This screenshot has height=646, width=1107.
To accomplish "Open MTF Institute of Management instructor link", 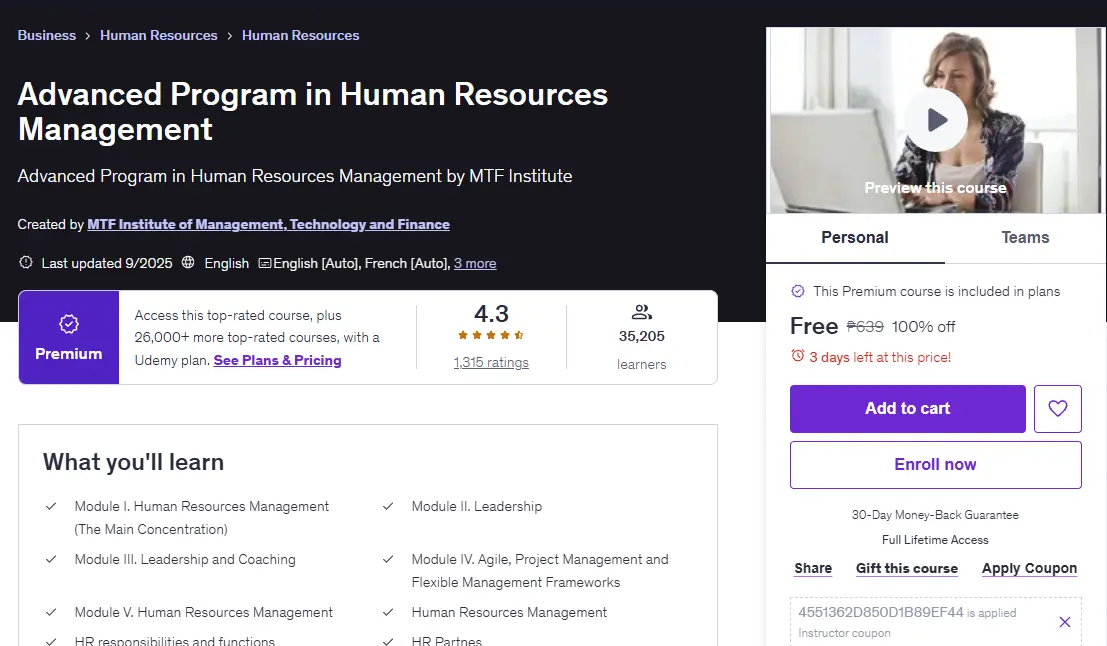I will pyautogui.click(x=268, y=225).
